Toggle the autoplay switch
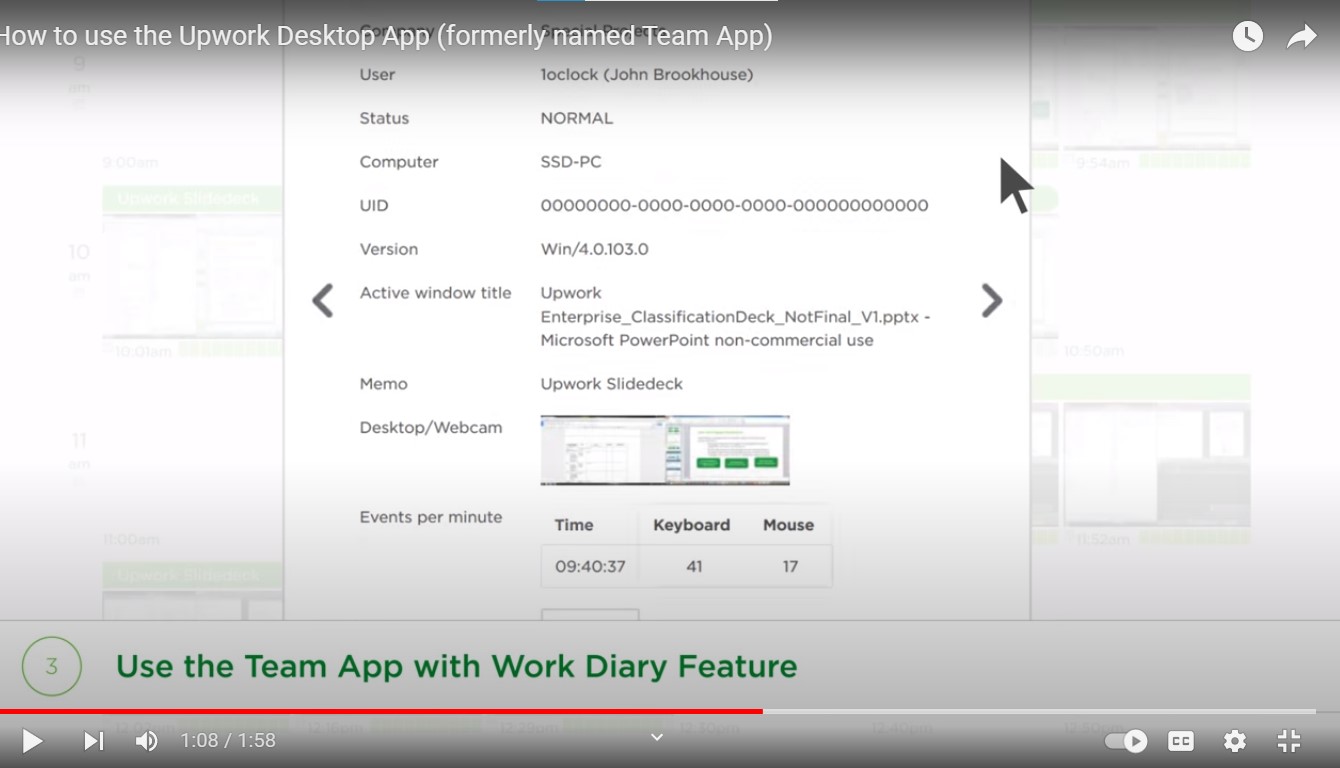The image size is (1340, 768). click(x=1126, y=741)
